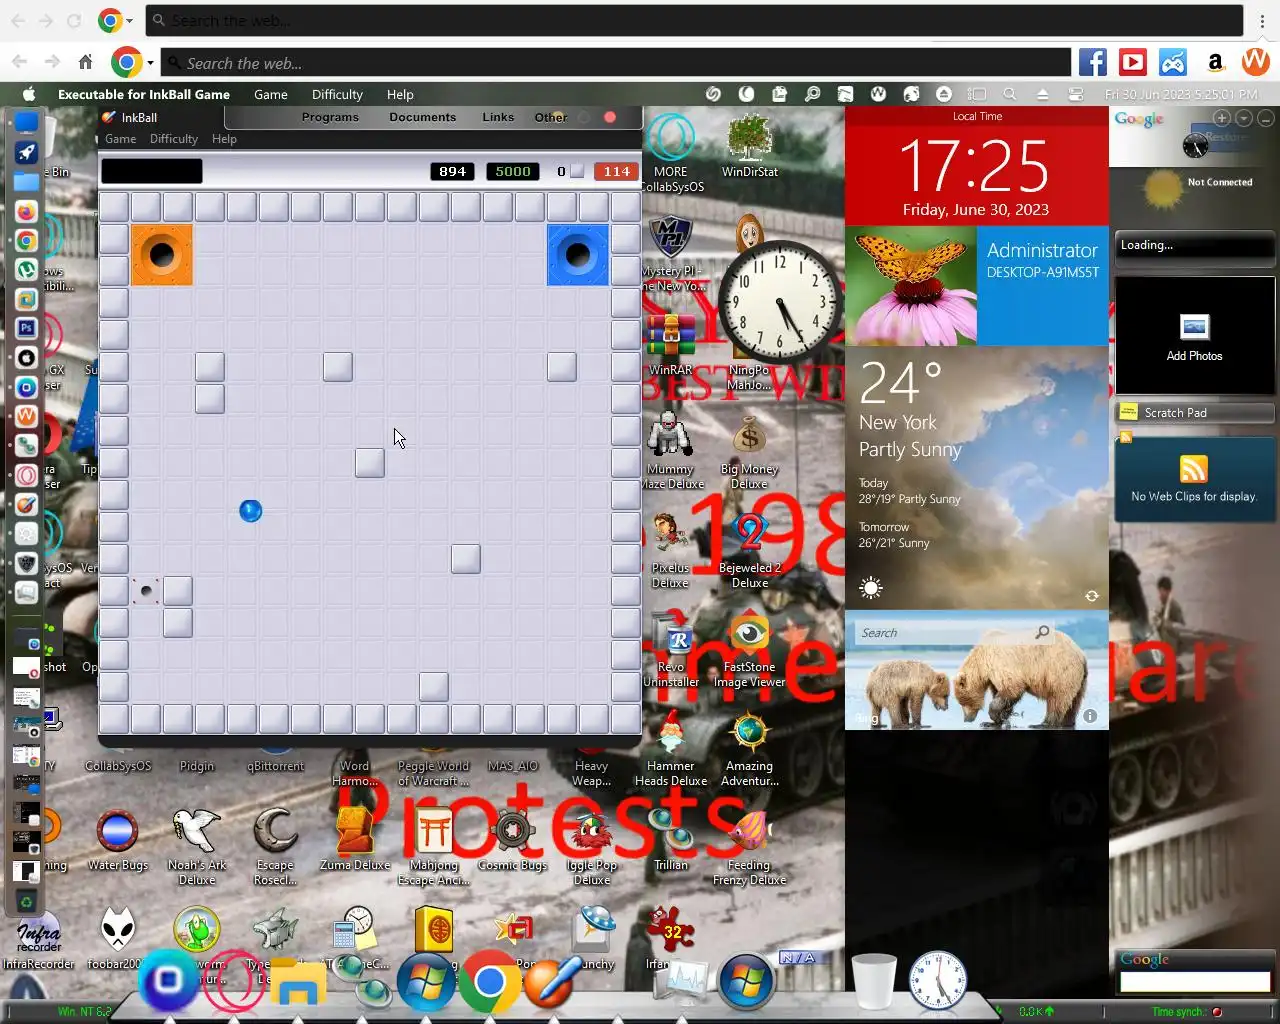
Task: Click the weather refresh icon
Action: point(1092,596)
